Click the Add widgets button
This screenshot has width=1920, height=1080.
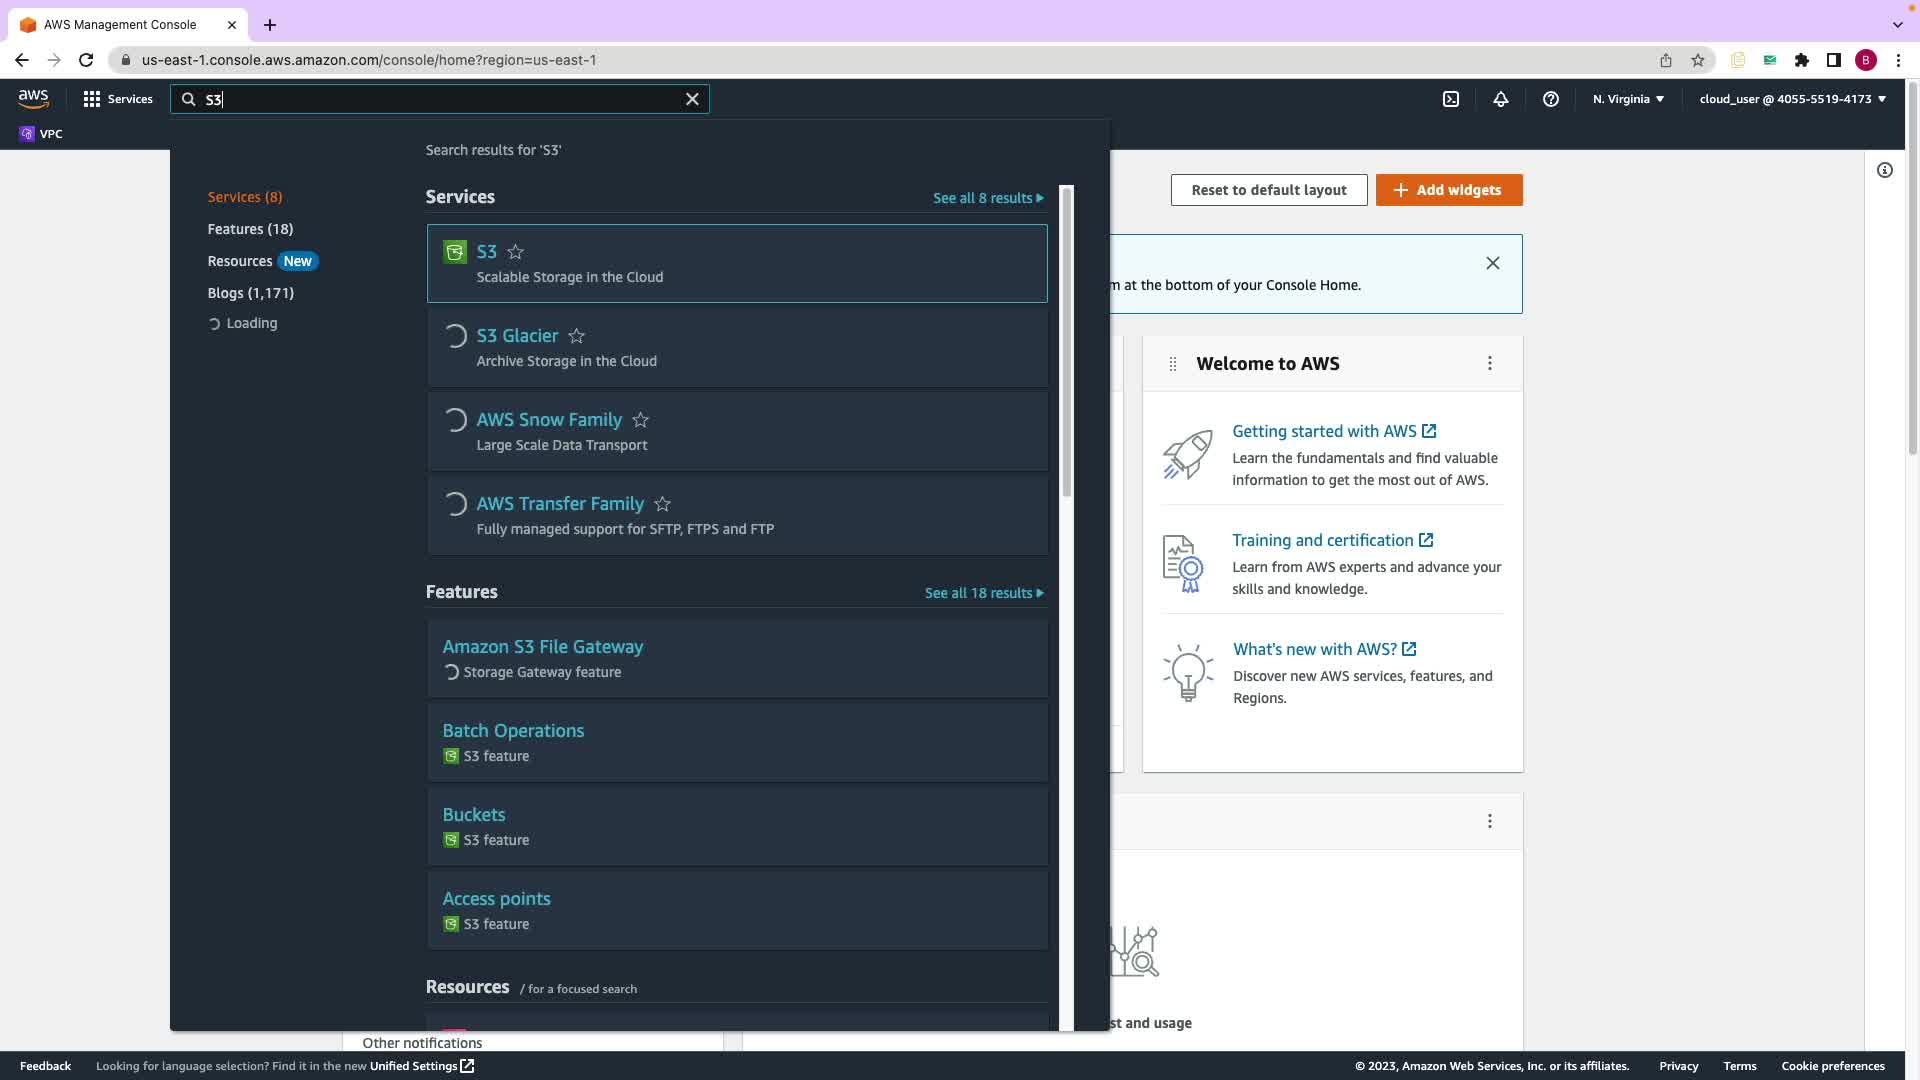pos(1448,190)
